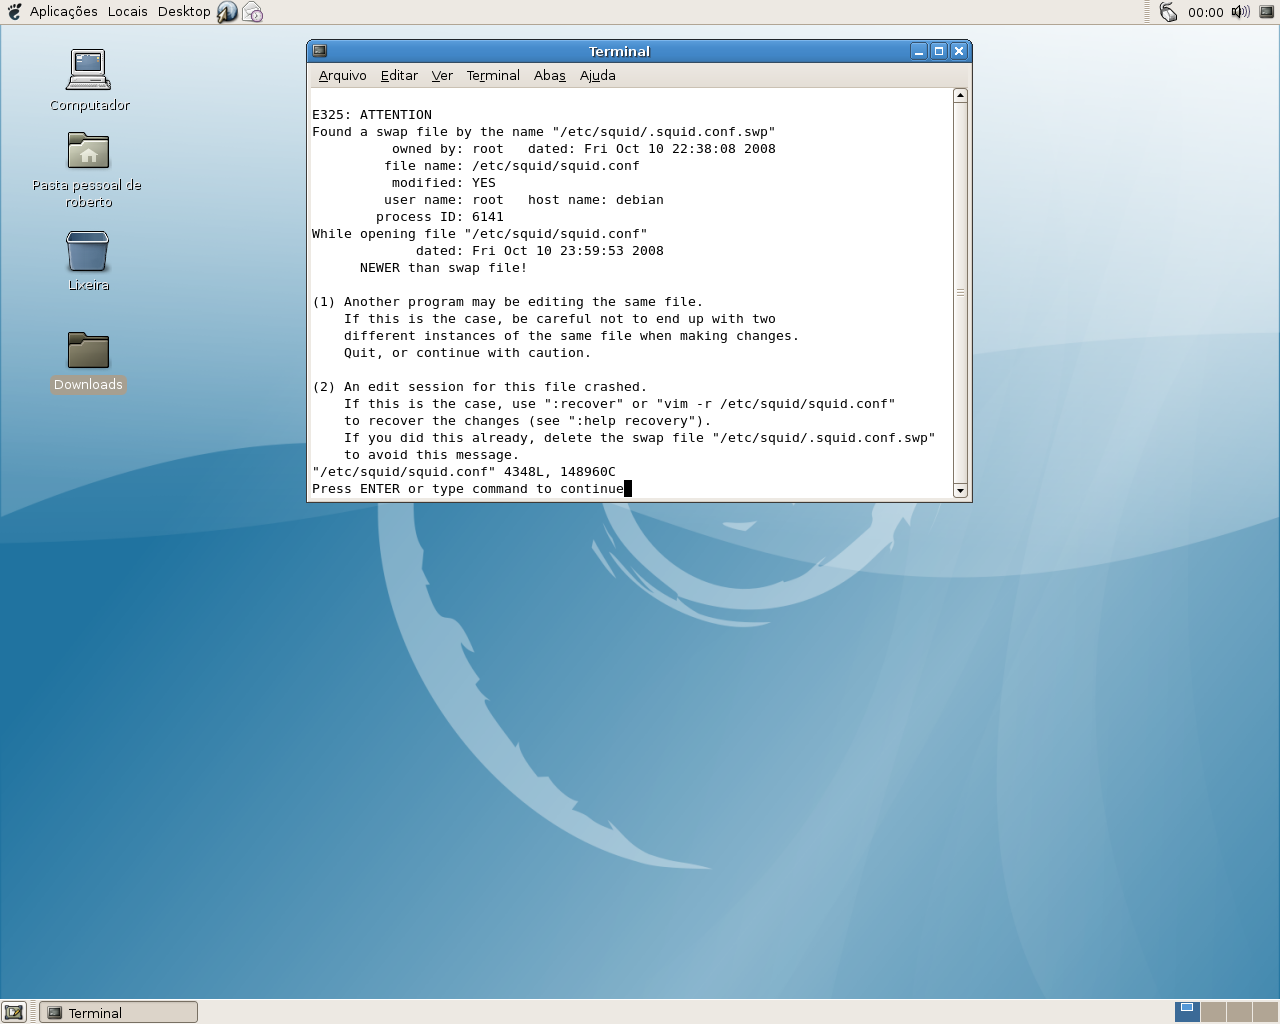The image size is (1280, 1024).
Task: Launch the web browser panel icon
Action: (228, 12)
